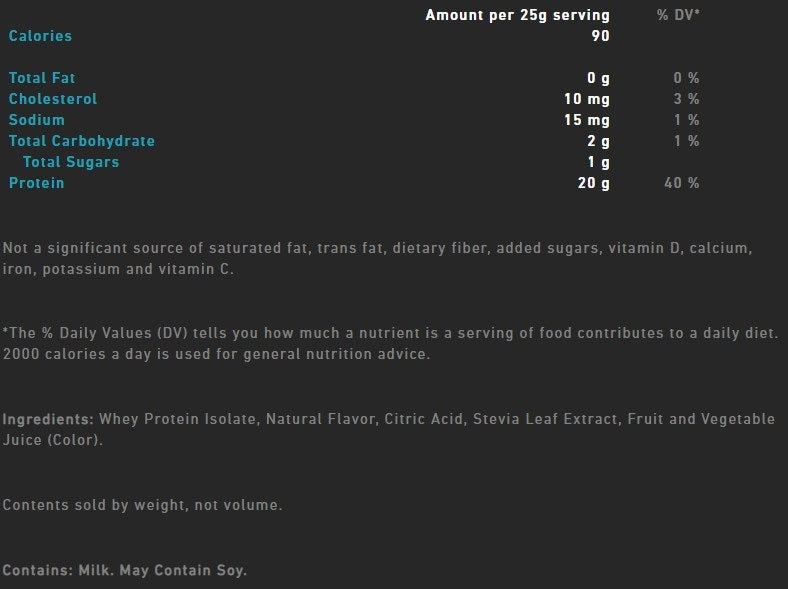788x589 pixels.
Task: Click the calories value 90
Action: click(x=600, y=36)
